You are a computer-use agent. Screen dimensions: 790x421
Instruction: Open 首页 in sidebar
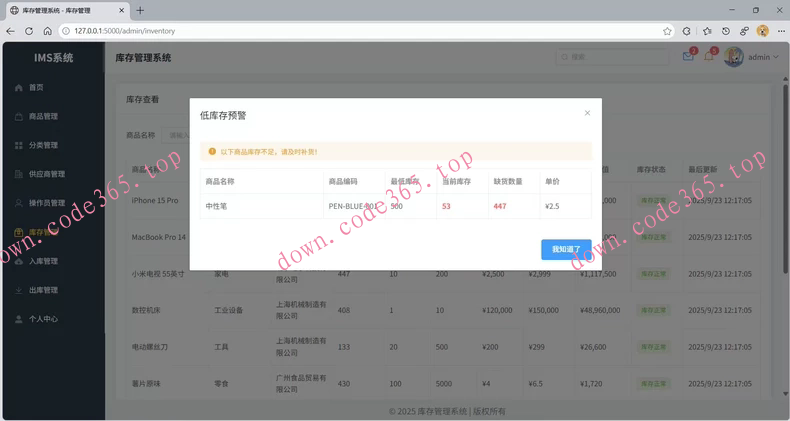53,88
